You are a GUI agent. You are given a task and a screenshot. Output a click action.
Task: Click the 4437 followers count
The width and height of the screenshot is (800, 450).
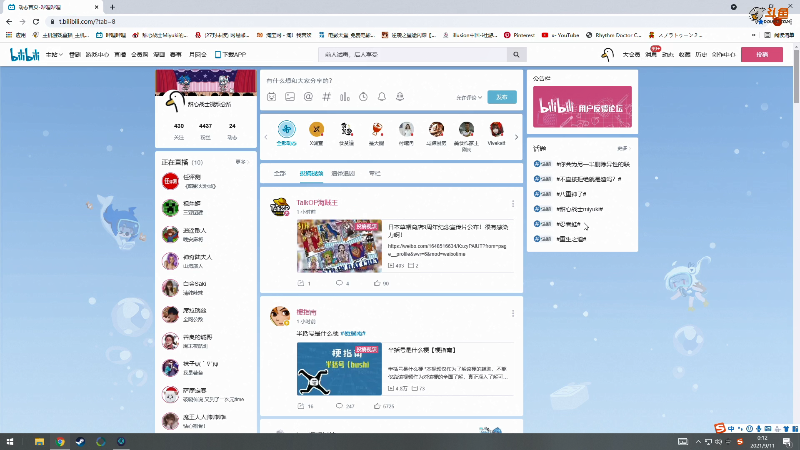point(205,126)
